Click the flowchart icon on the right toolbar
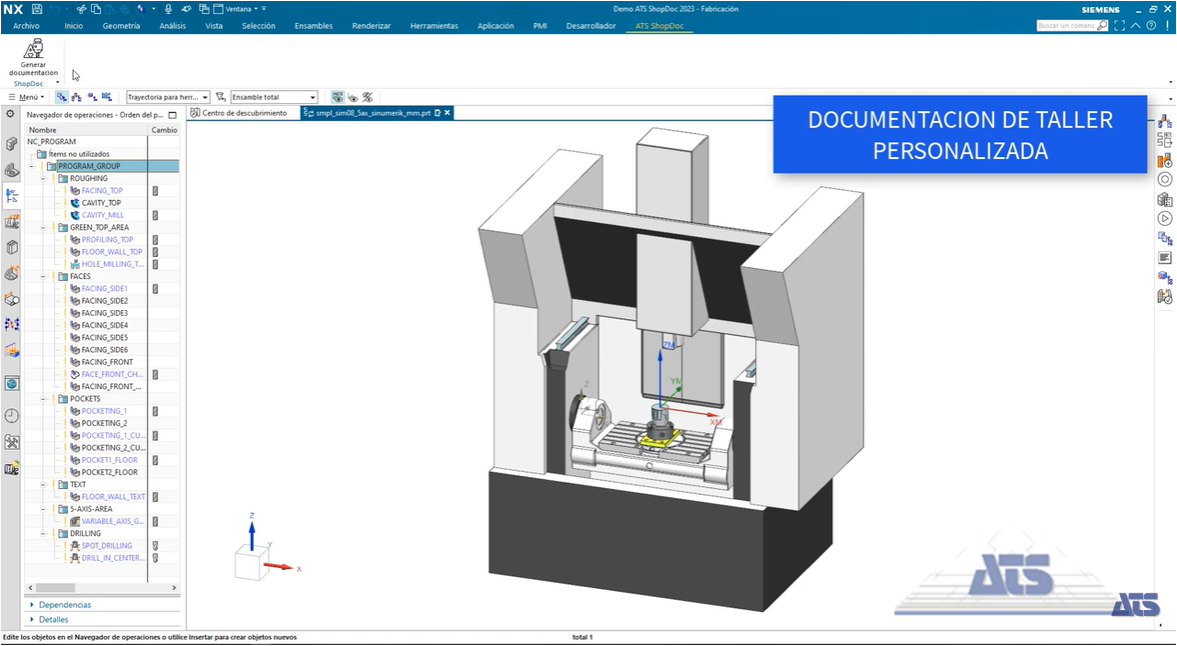Screen dimensions: 1177x646 coord(1164,140)
